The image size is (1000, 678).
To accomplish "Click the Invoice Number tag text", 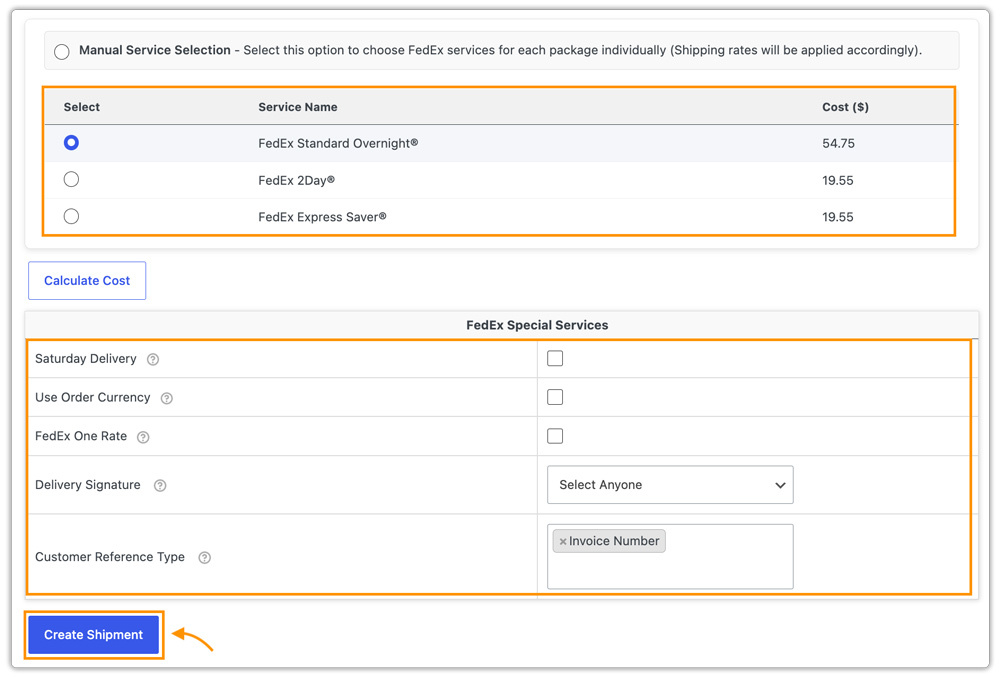I will [x=614, y=541].
